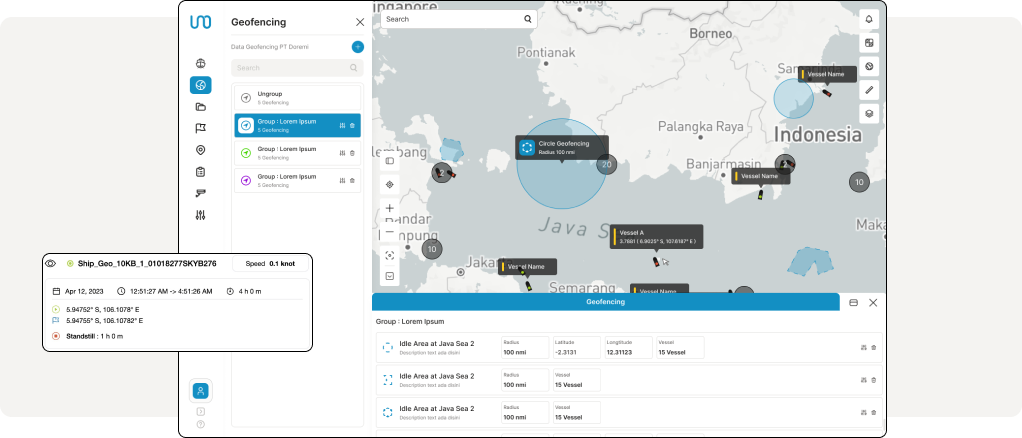Select the highlighted Geofencing sidebar icon
The width and height of the screenshot is (1022, 438).
201,85
